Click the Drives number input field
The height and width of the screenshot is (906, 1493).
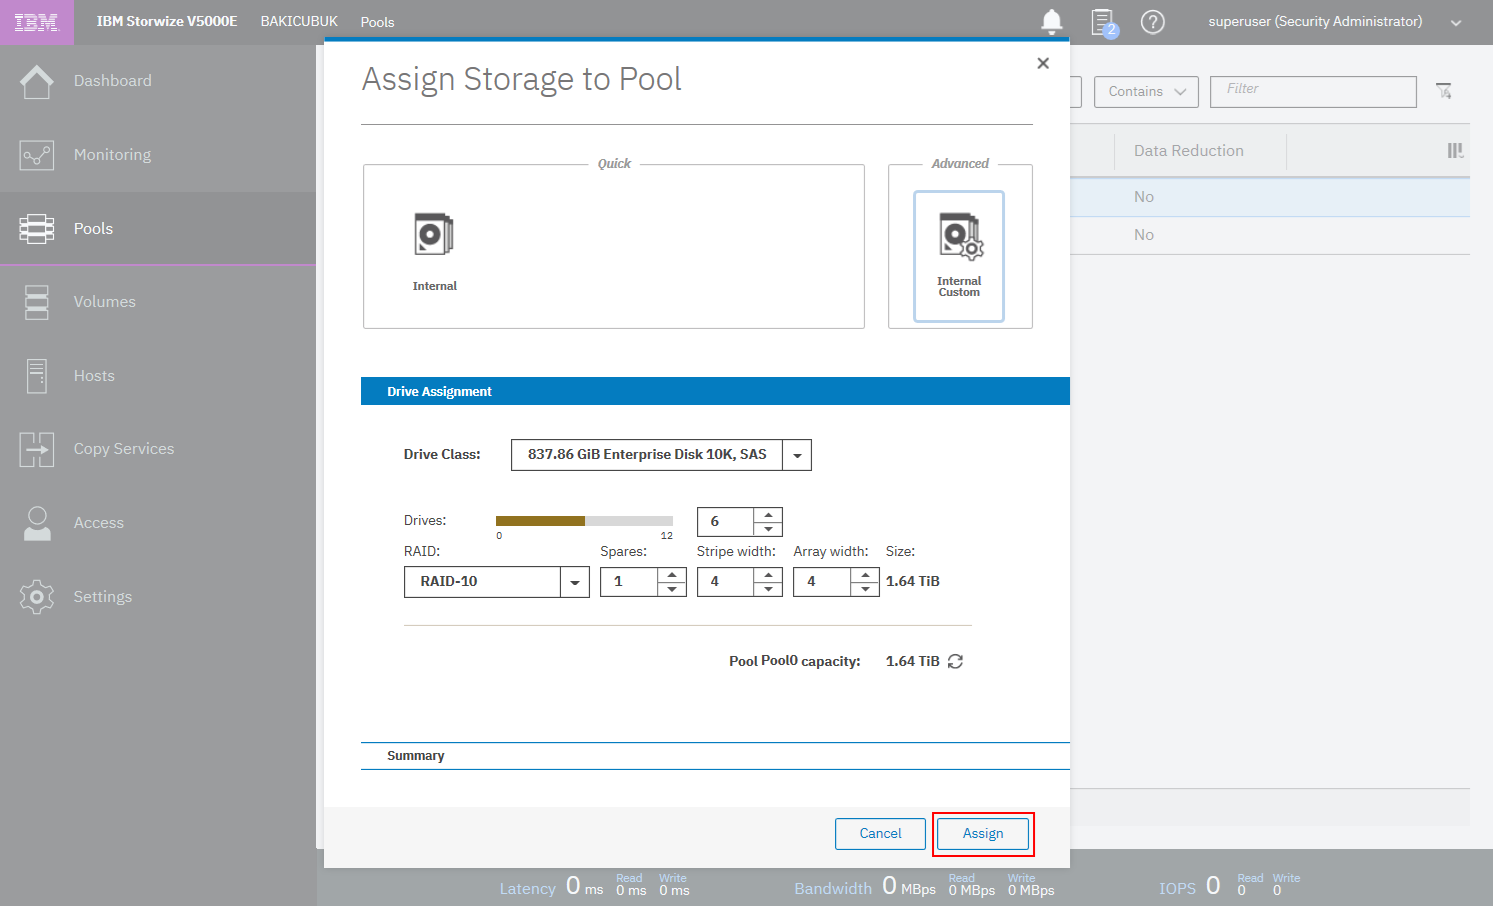coord(725,522)
